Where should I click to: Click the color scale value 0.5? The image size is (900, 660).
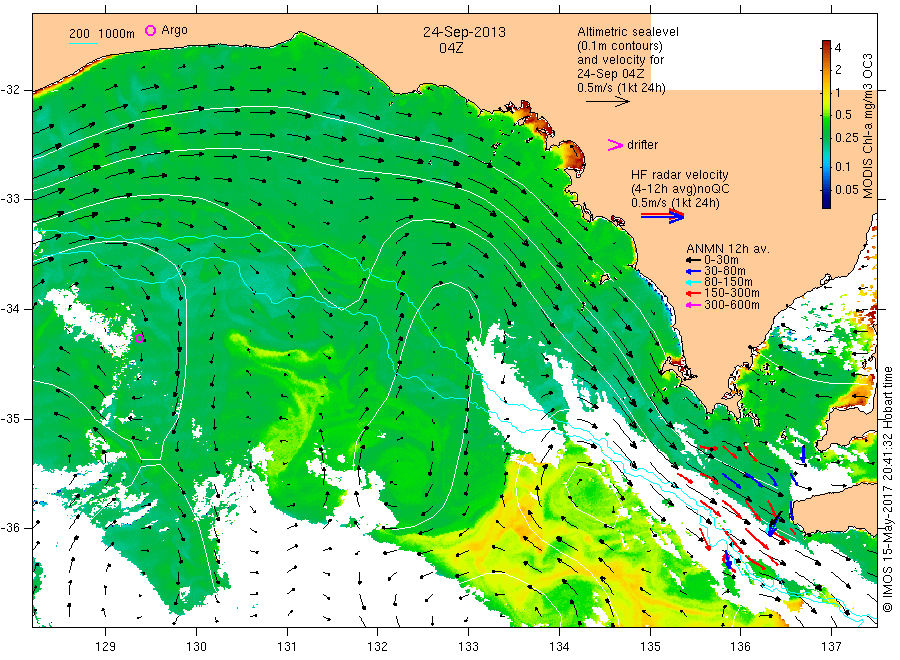pos(843,115)
